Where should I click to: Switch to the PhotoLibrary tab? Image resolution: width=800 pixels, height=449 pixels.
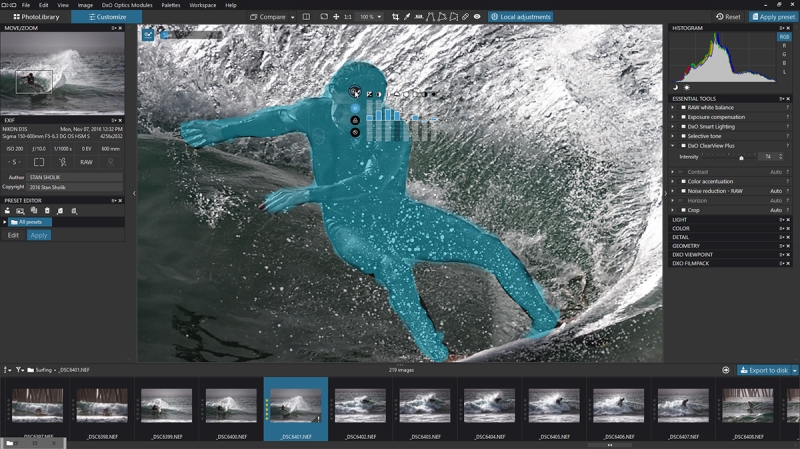(x=36, y=17)
